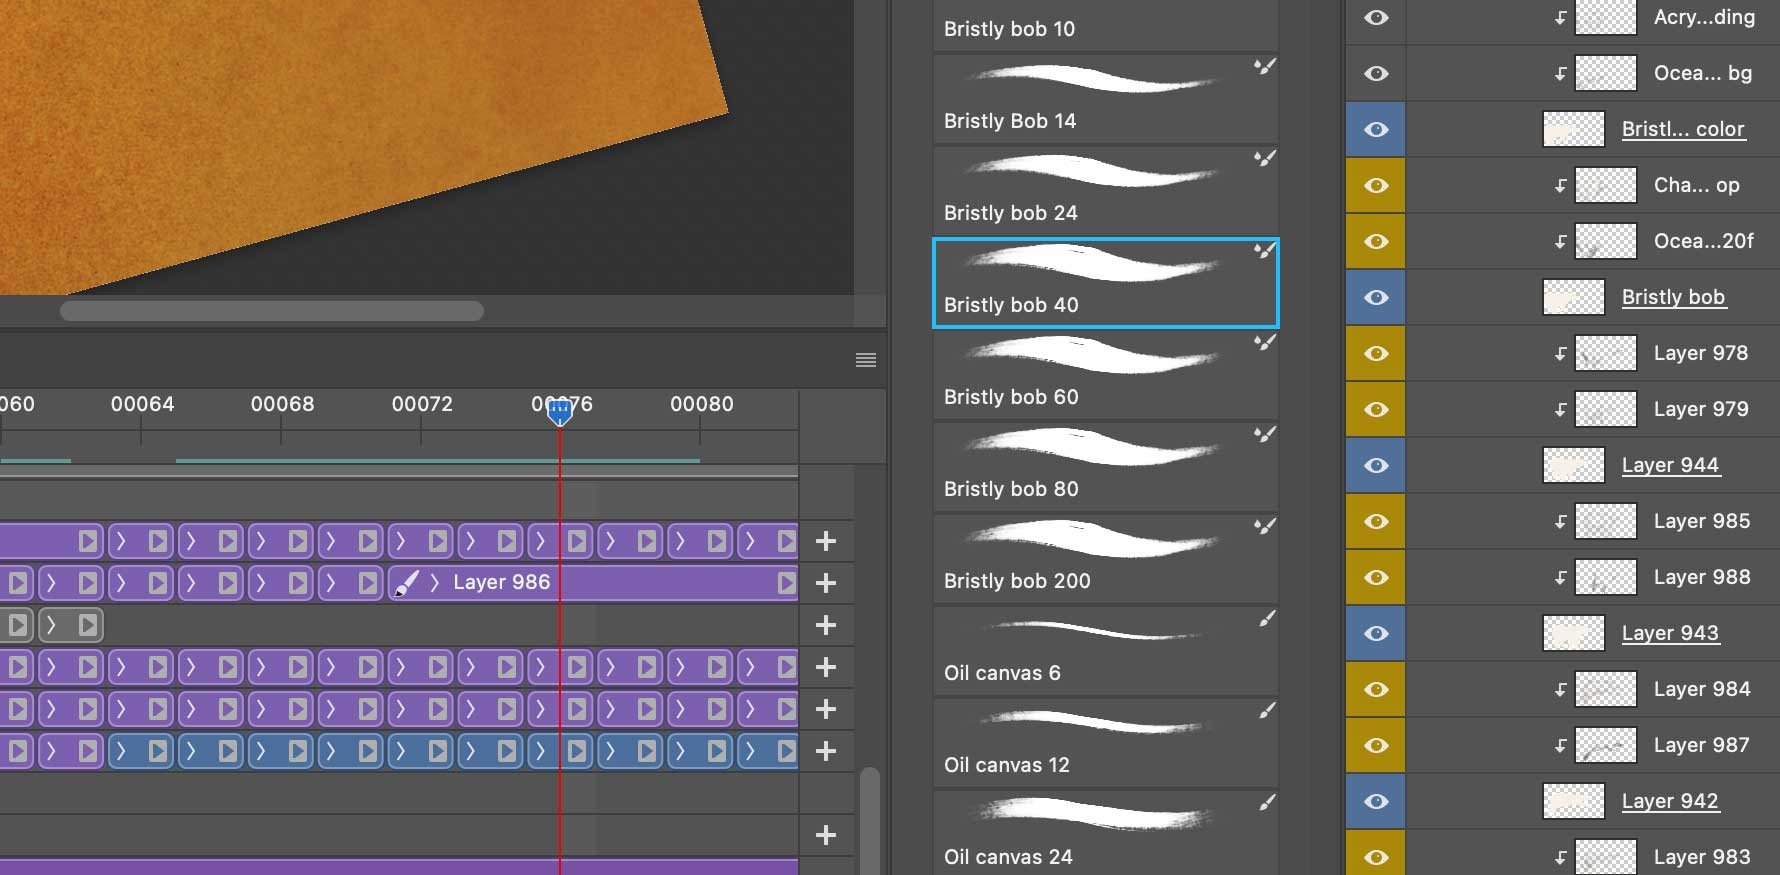Select the Bristly bob 40 brush preset
The image size is (1780, 875).
(1105, 283)
